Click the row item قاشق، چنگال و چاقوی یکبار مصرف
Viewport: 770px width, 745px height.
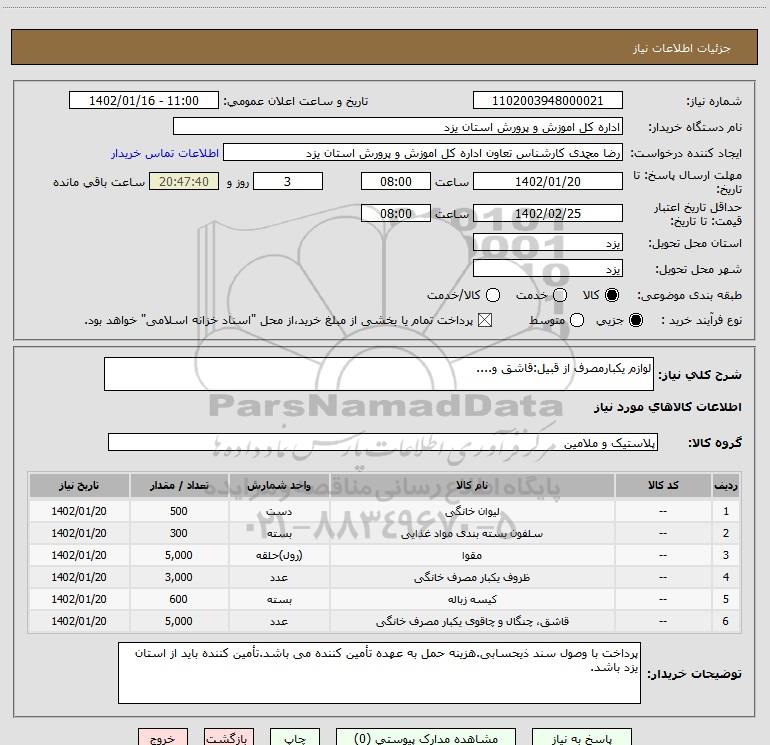[x=472, y=622]
